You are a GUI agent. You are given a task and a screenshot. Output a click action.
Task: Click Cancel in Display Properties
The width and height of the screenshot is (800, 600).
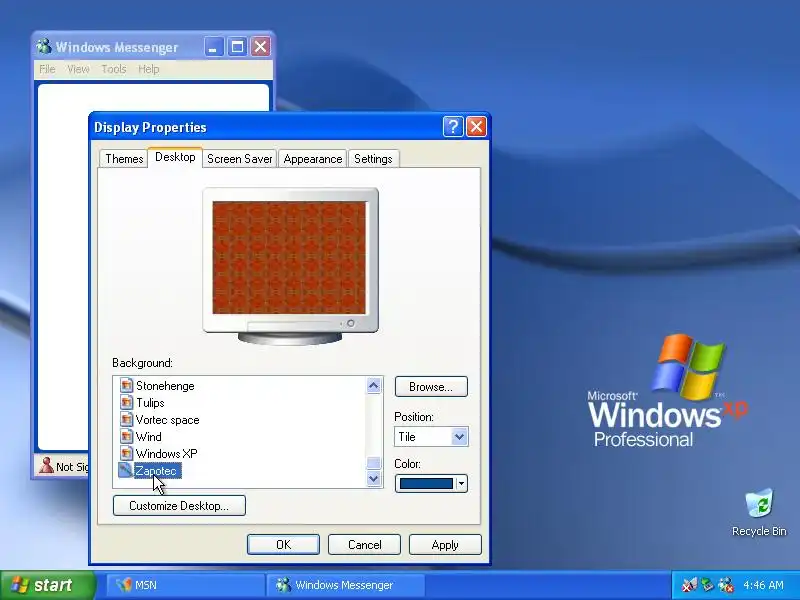[364, 545]
